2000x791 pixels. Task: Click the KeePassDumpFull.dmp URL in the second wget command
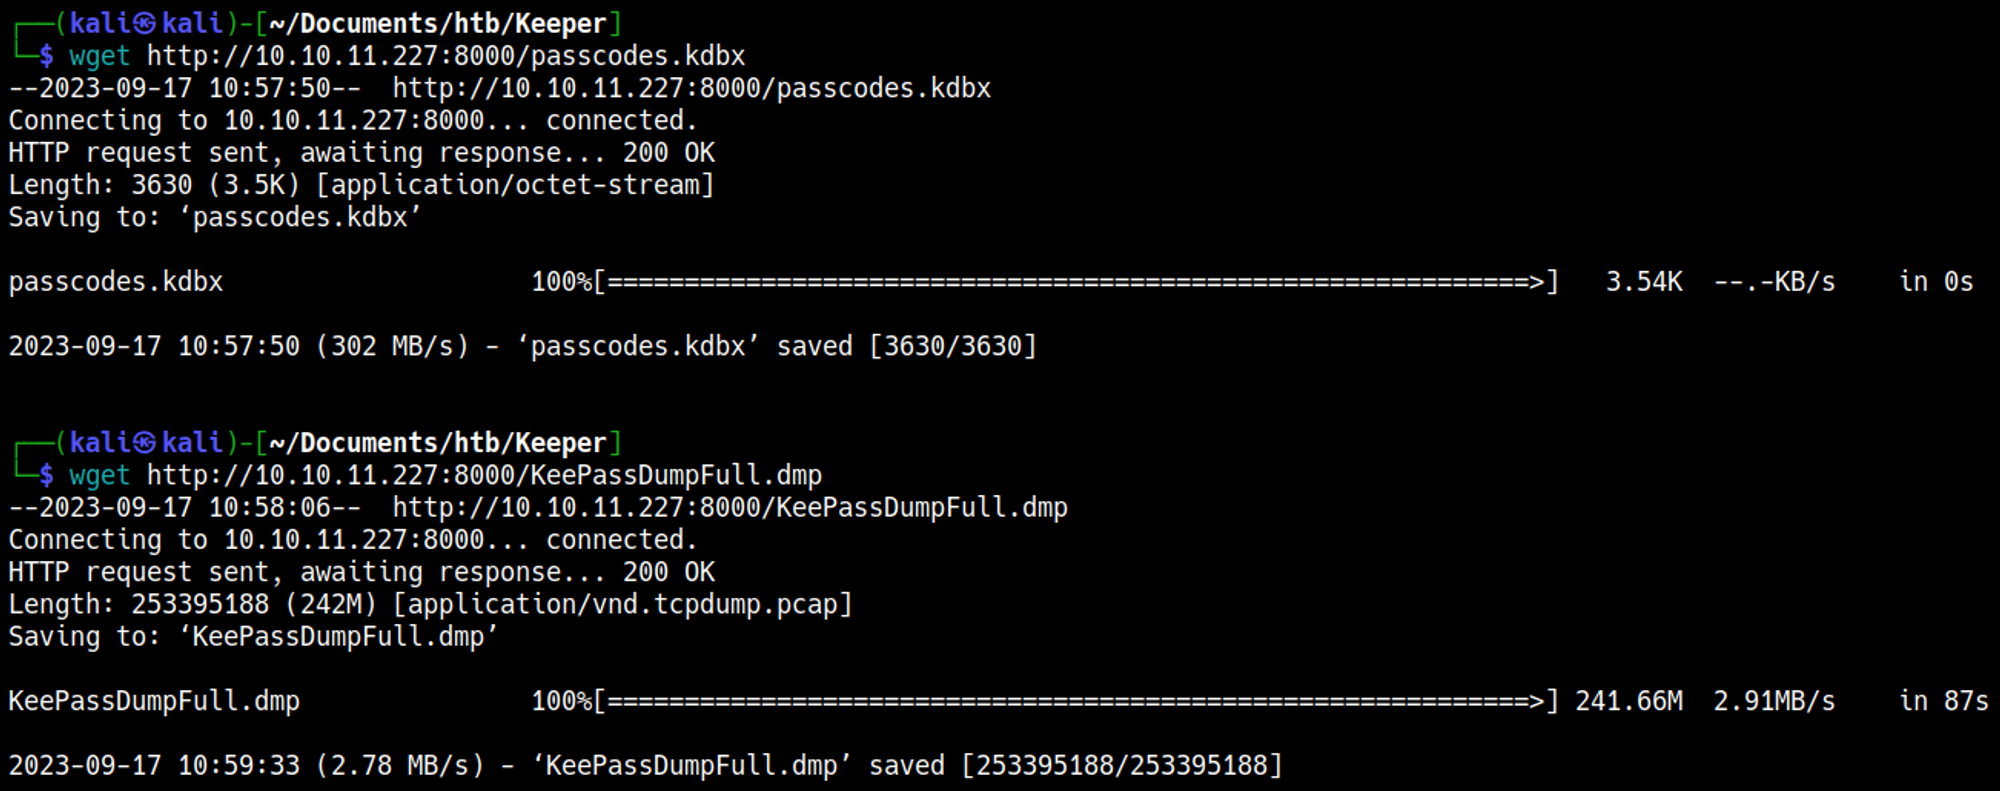[x=484, y=475]
